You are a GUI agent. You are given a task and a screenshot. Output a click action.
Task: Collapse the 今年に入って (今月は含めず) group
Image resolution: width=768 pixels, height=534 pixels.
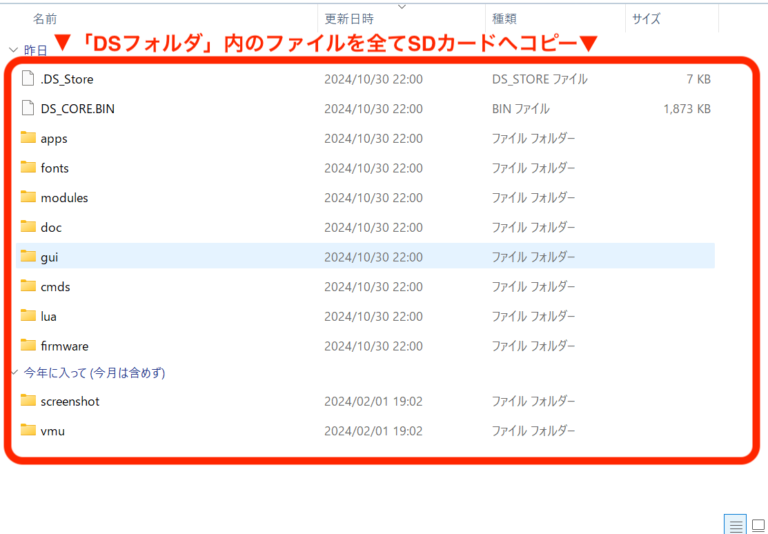click(12, 373)
